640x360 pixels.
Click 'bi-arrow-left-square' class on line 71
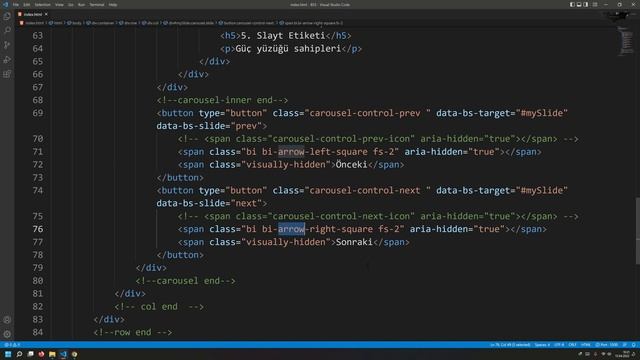click(x=315, y=151)
